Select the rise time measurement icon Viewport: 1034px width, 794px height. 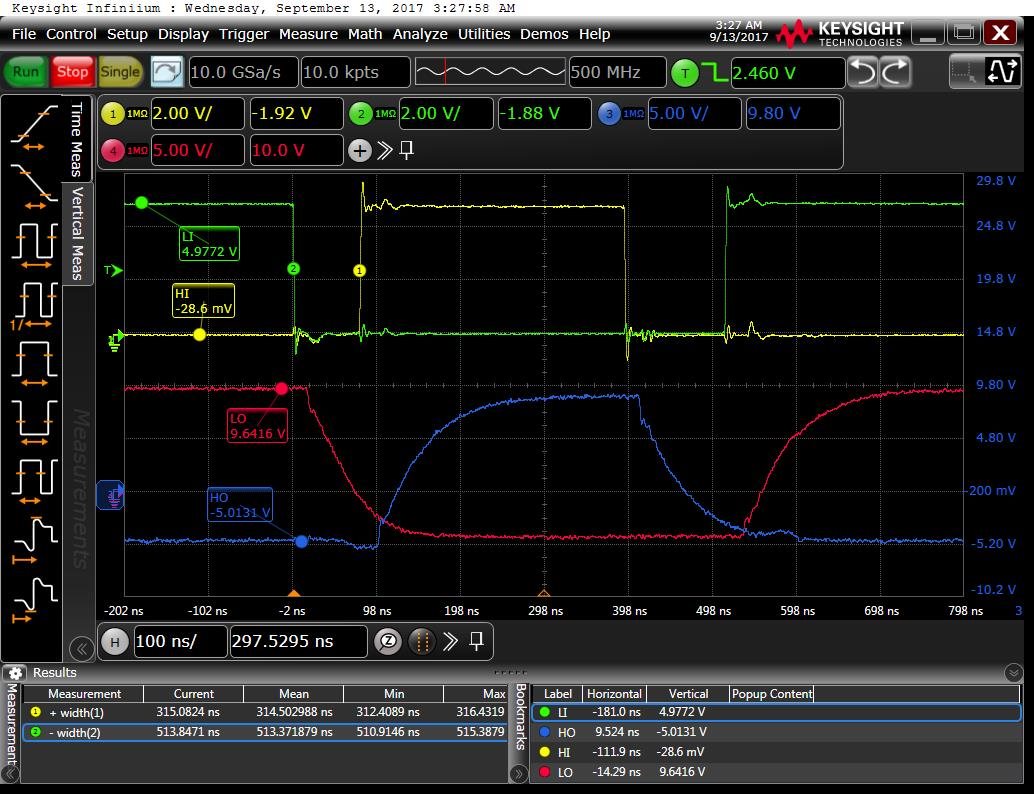coord(34,127)
